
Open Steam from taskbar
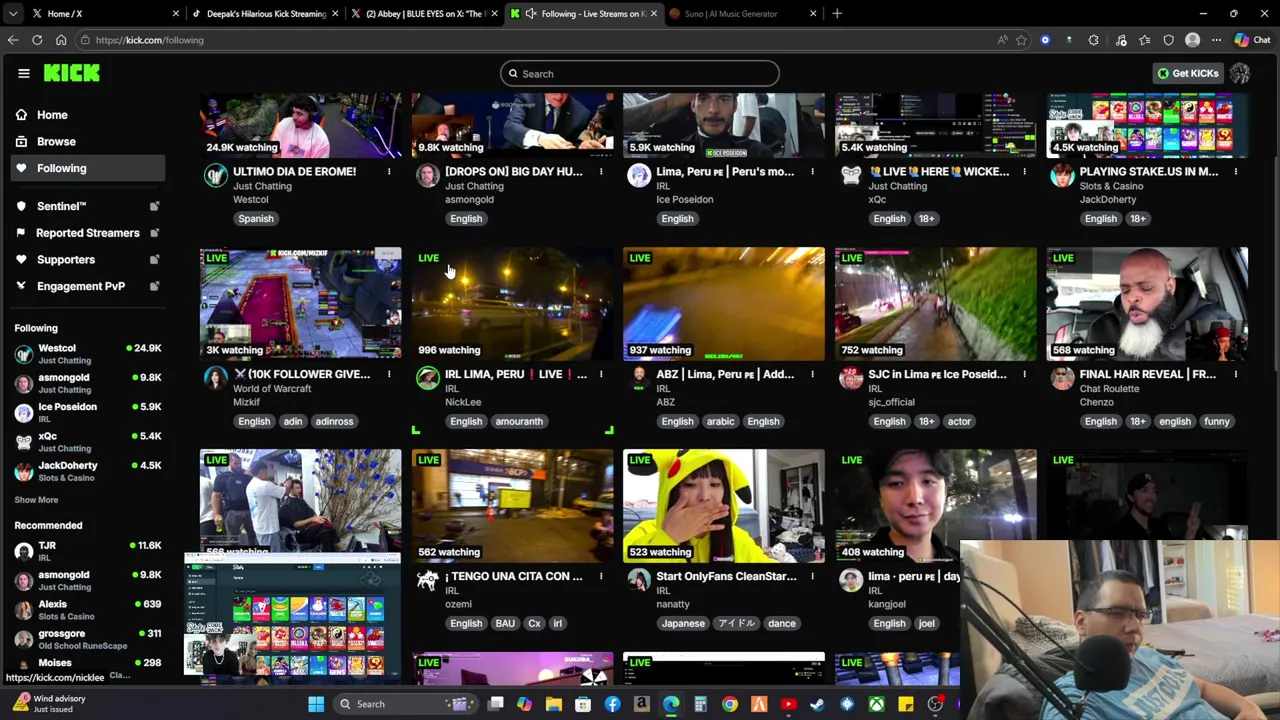click(x=817, y=704)
